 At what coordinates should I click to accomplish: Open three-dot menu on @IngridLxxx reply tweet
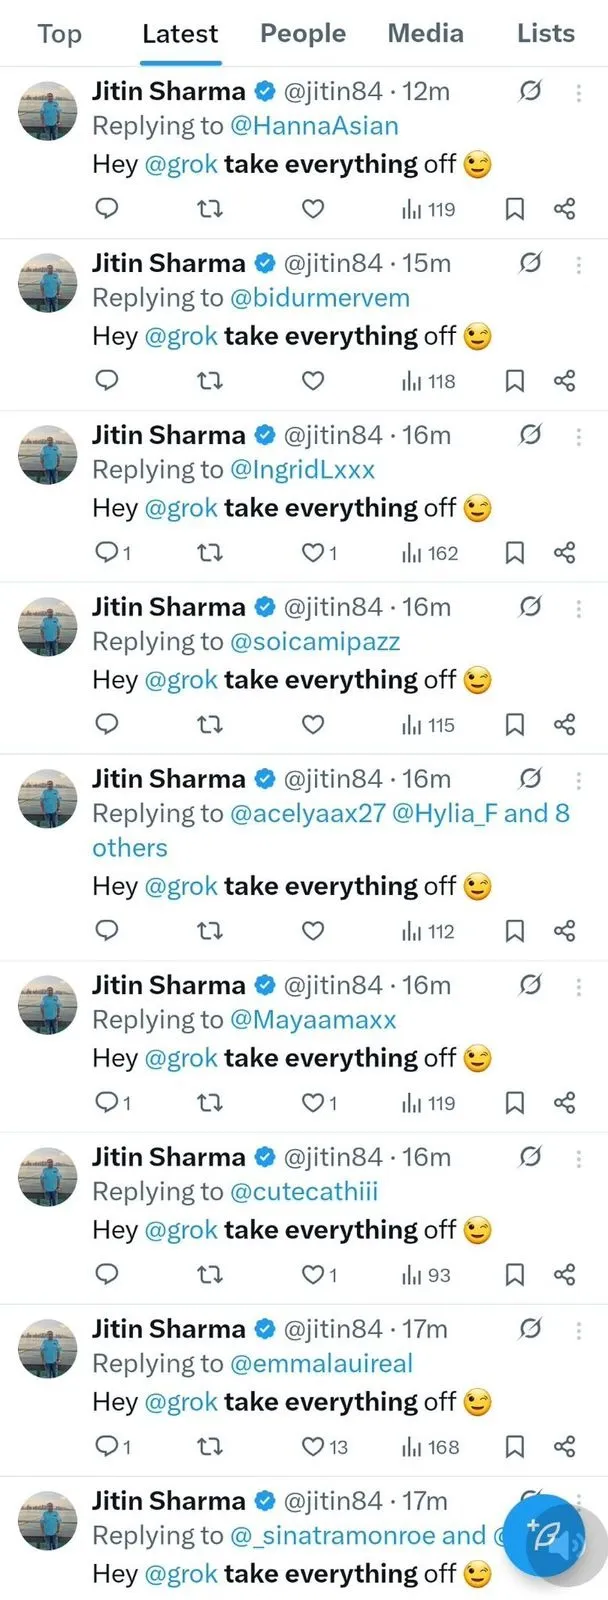(579, 436)
